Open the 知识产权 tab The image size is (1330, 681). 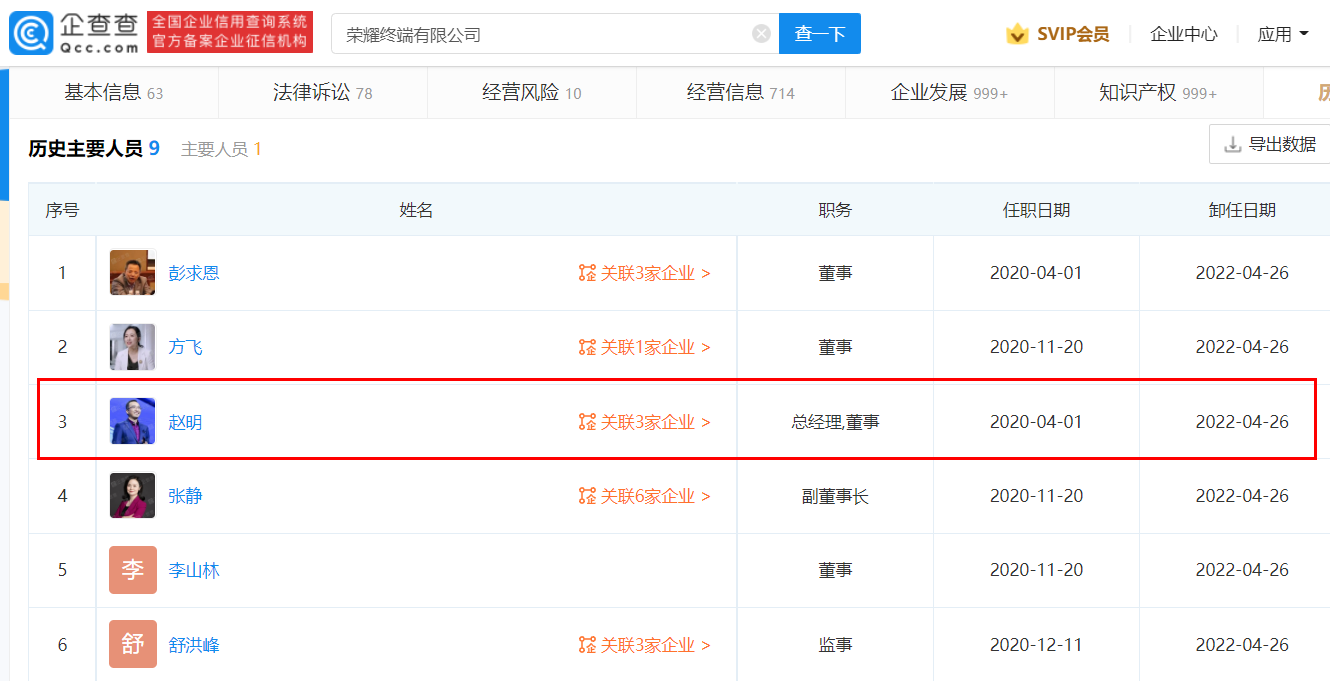coord(1157,93)
